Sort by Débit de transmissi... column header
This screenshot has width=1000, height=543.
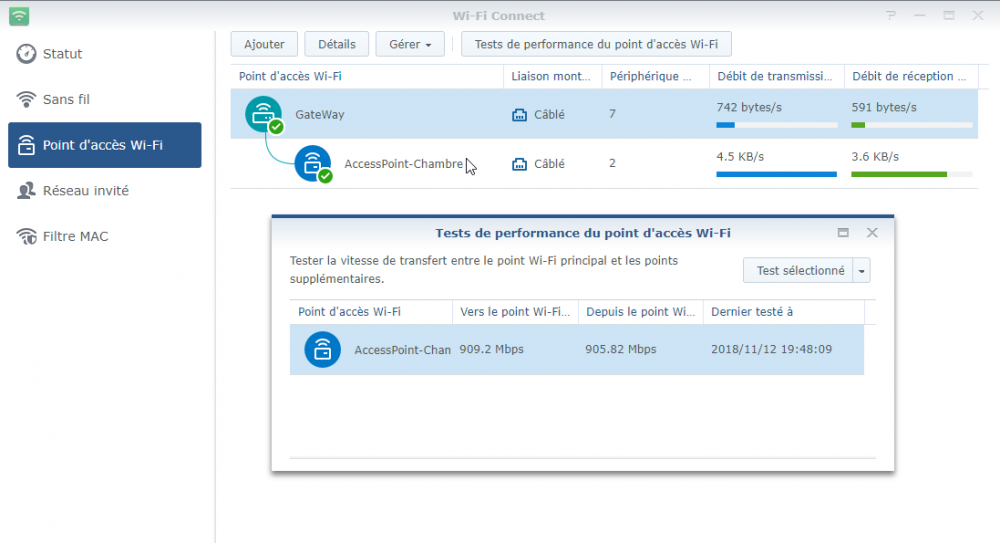point(777,76)
